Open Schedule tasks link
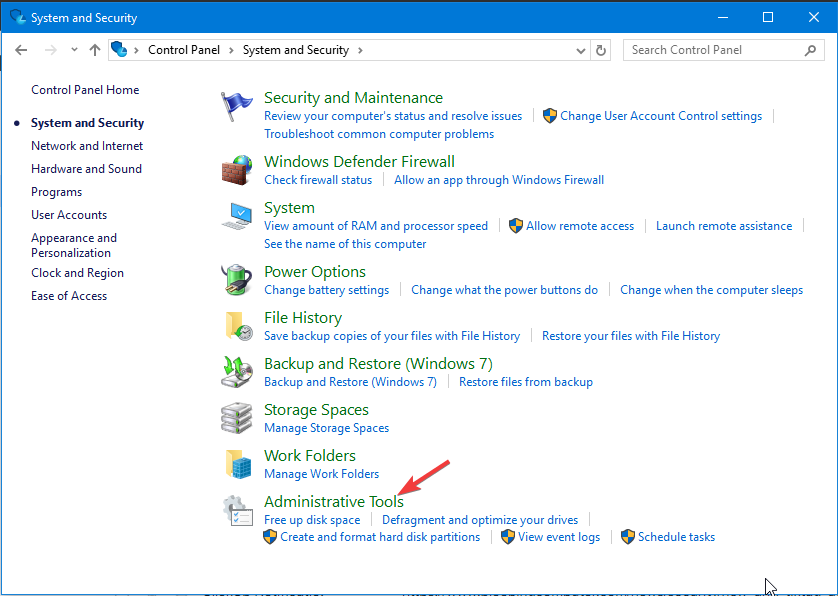The width and height of the screenshot is (838, 596). 676,537
